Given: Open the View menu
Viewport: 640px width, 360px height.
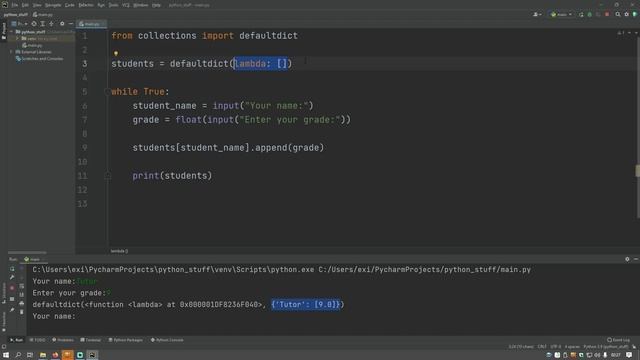Looking at the screenshot, I should tap(37, 5).
